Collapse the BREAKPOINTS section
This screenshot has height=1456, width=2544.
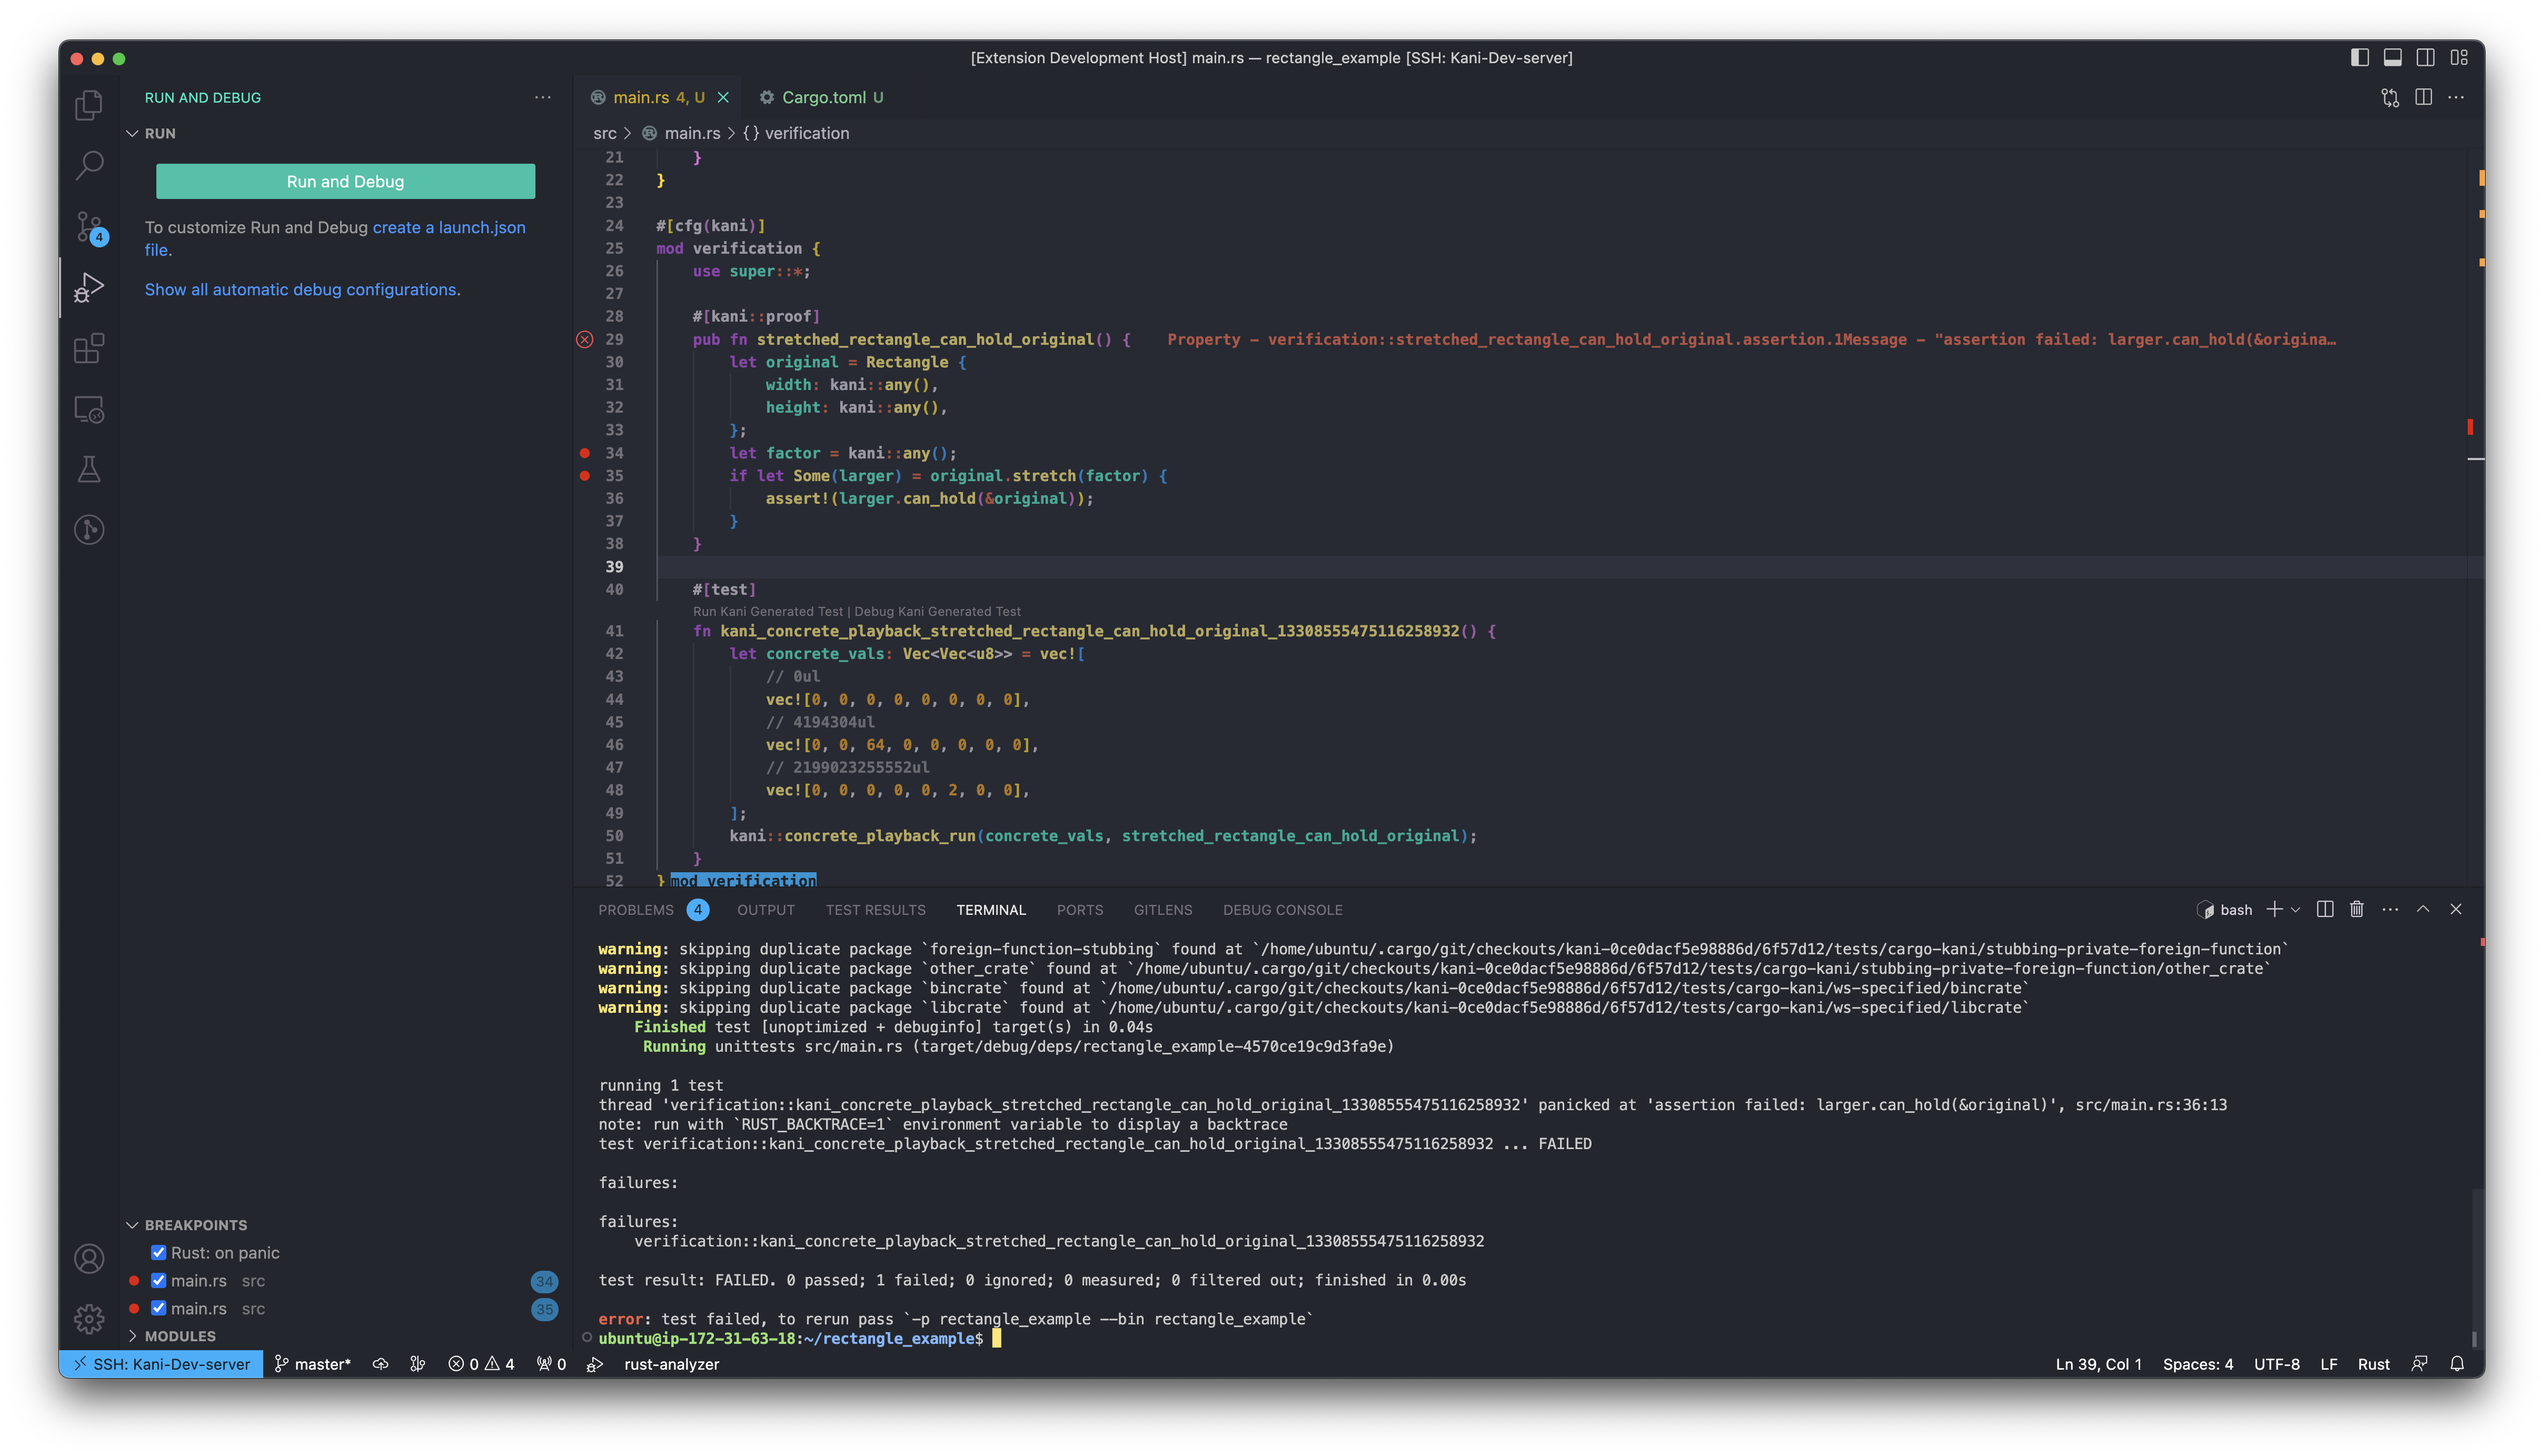coord(132,1225)
